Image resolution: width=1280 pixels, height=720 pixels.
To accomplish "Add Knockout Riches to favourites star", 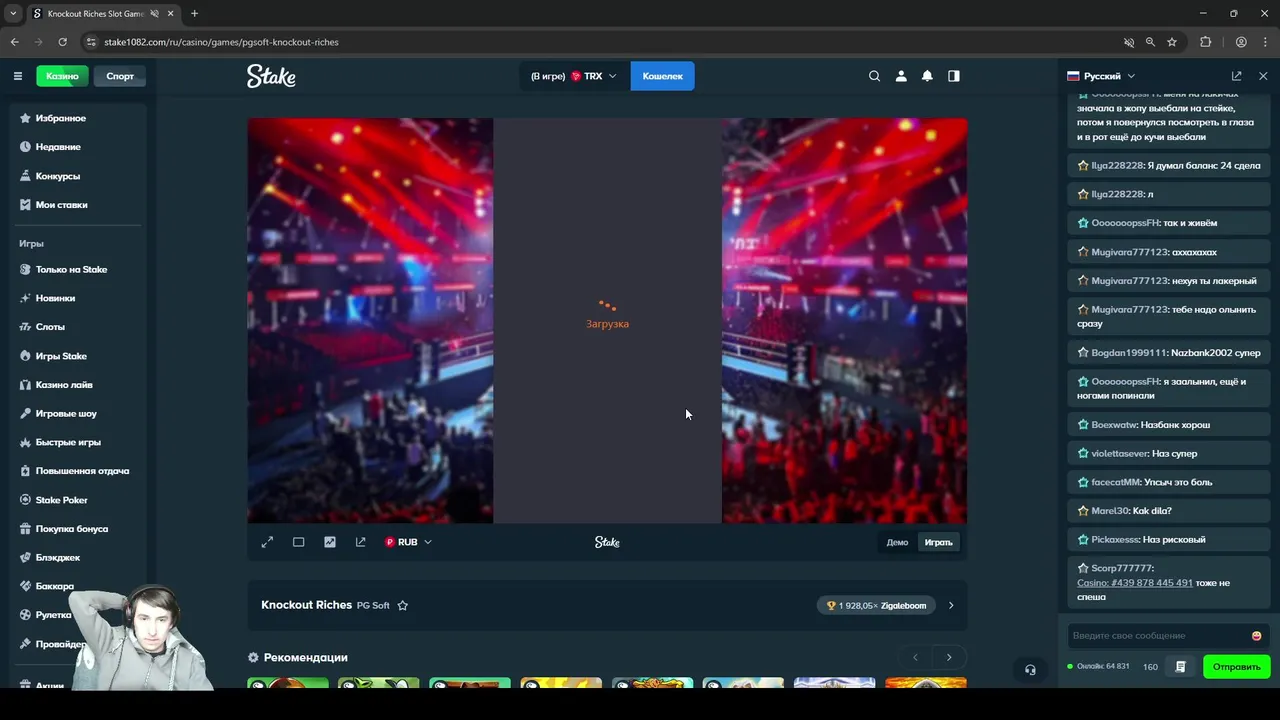I will pyautogui.click(x=403, y=605).
